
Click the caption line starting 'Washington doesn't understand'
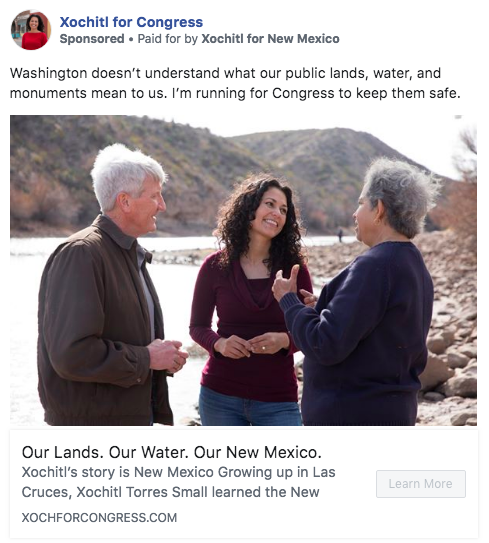(x=225, y=73)
